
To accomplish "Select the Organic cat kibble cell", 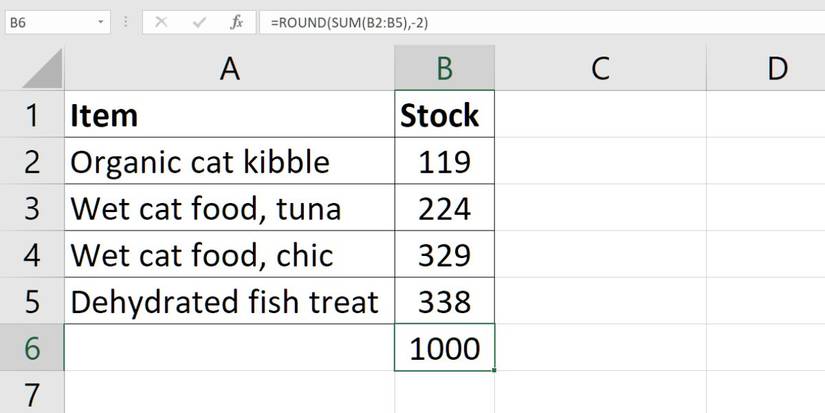I will click(230, 162).
